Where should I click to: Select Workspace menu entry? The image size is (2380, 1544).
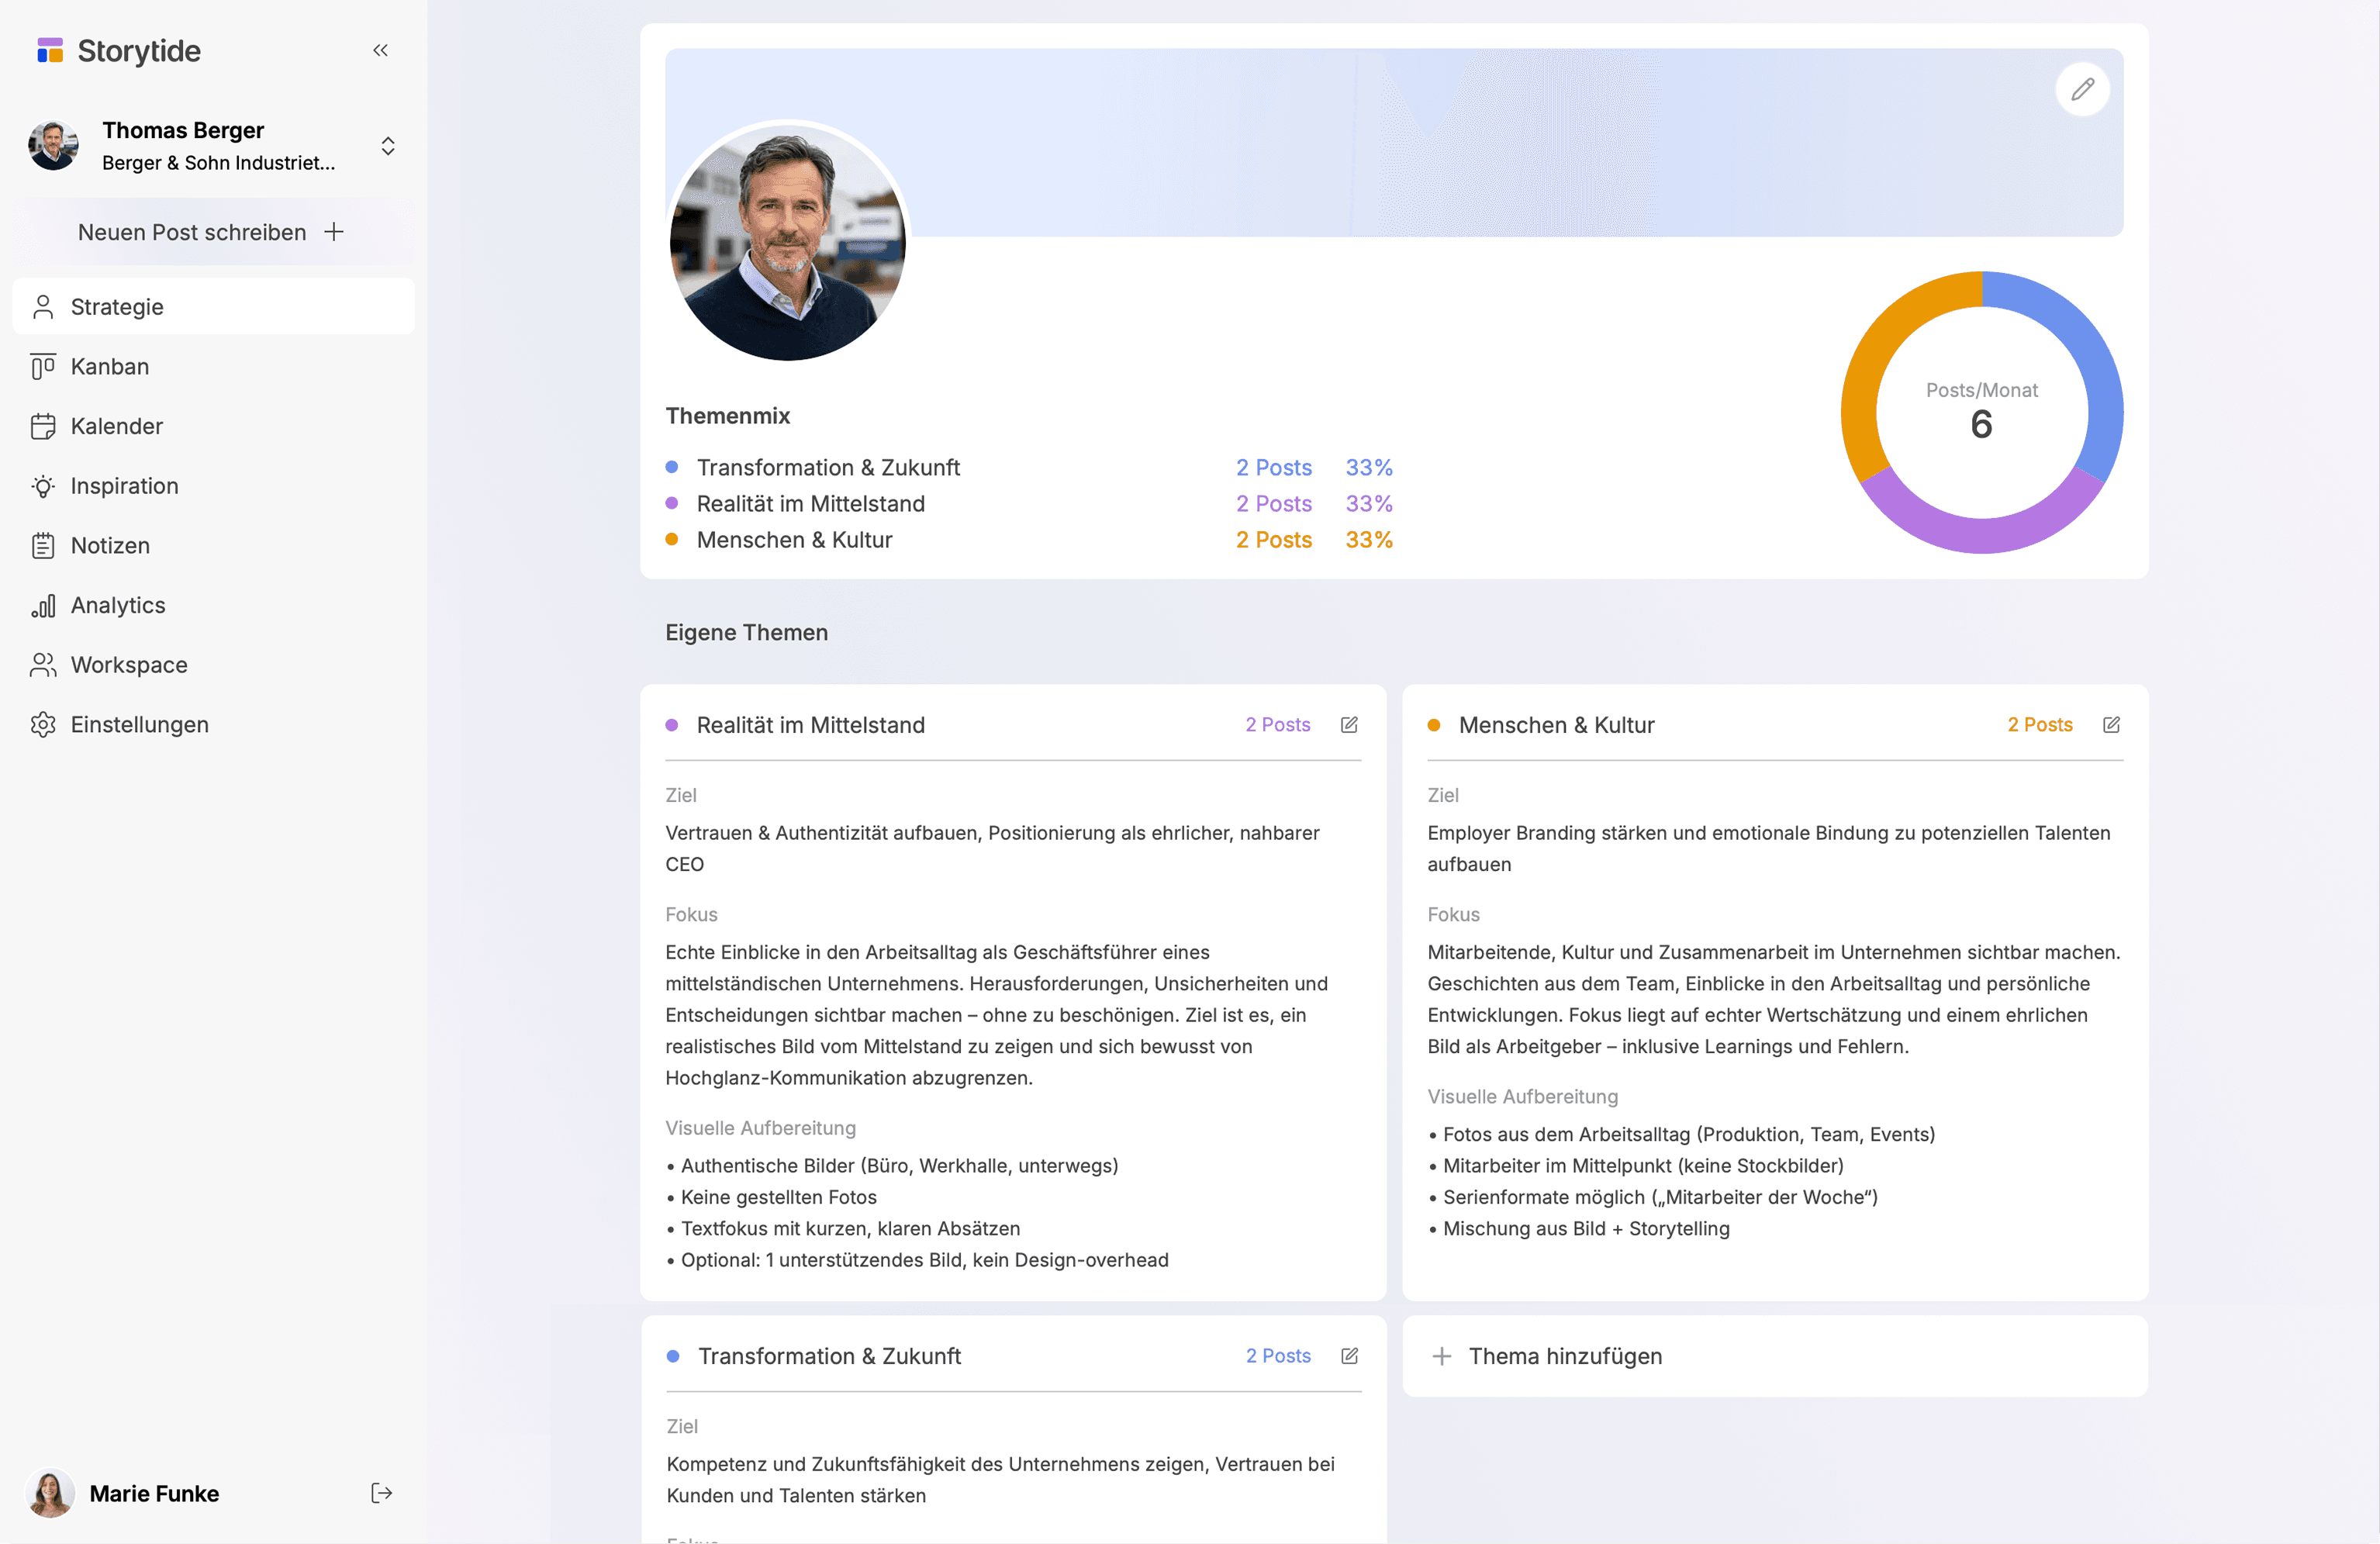129,665
